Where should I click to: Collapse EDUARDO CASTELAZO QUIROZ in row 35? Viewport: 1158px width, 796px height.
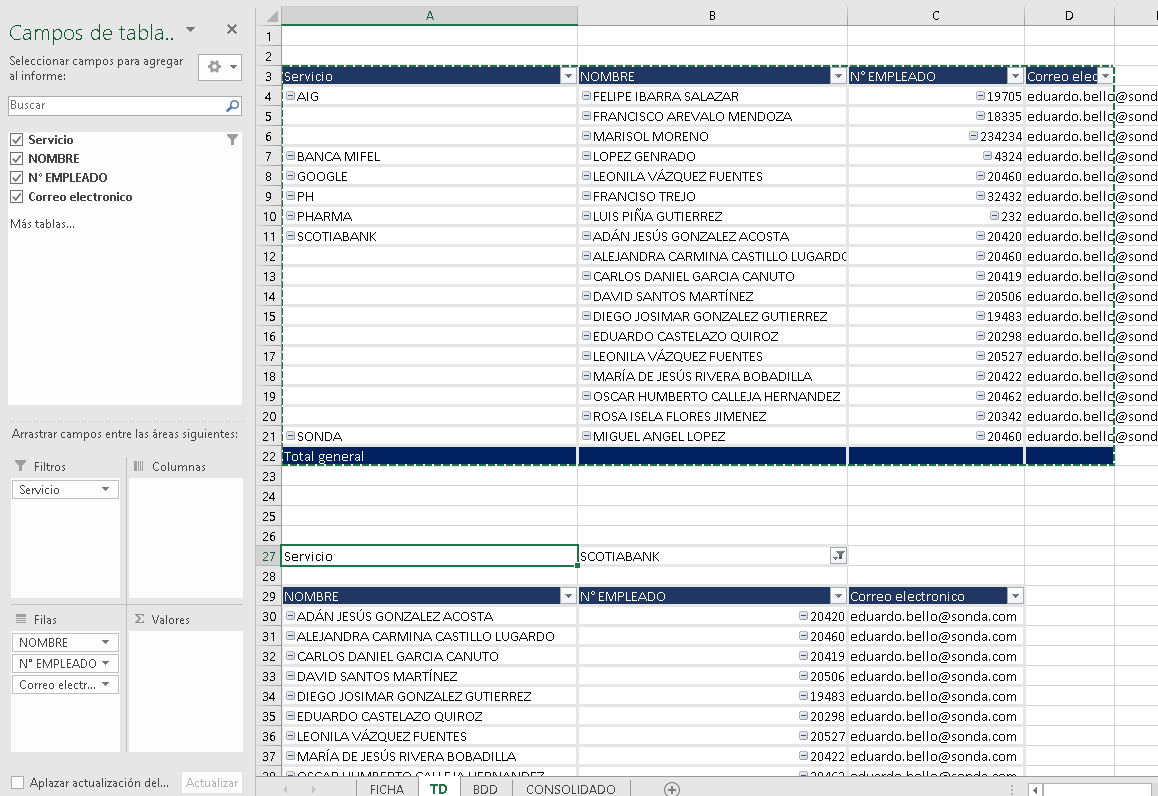[x=290, y=716]
